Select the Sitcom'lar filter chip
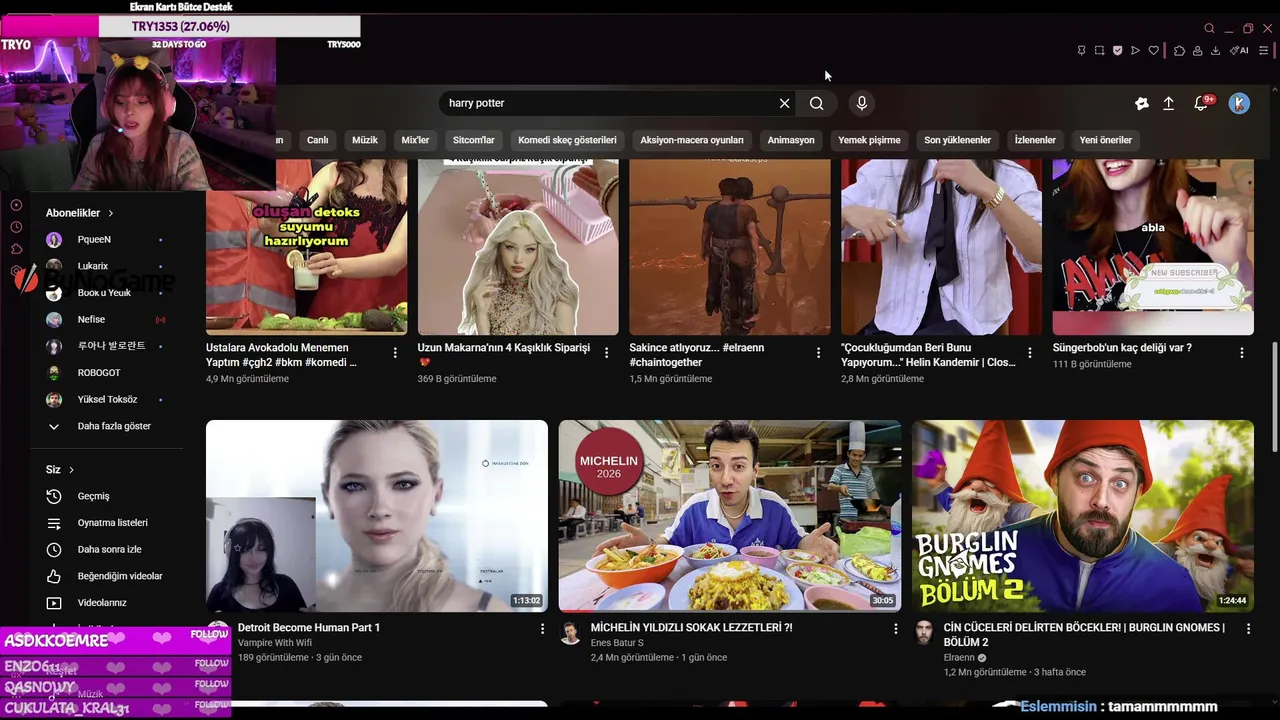The image size is (1280, 720). click(474, 140)
